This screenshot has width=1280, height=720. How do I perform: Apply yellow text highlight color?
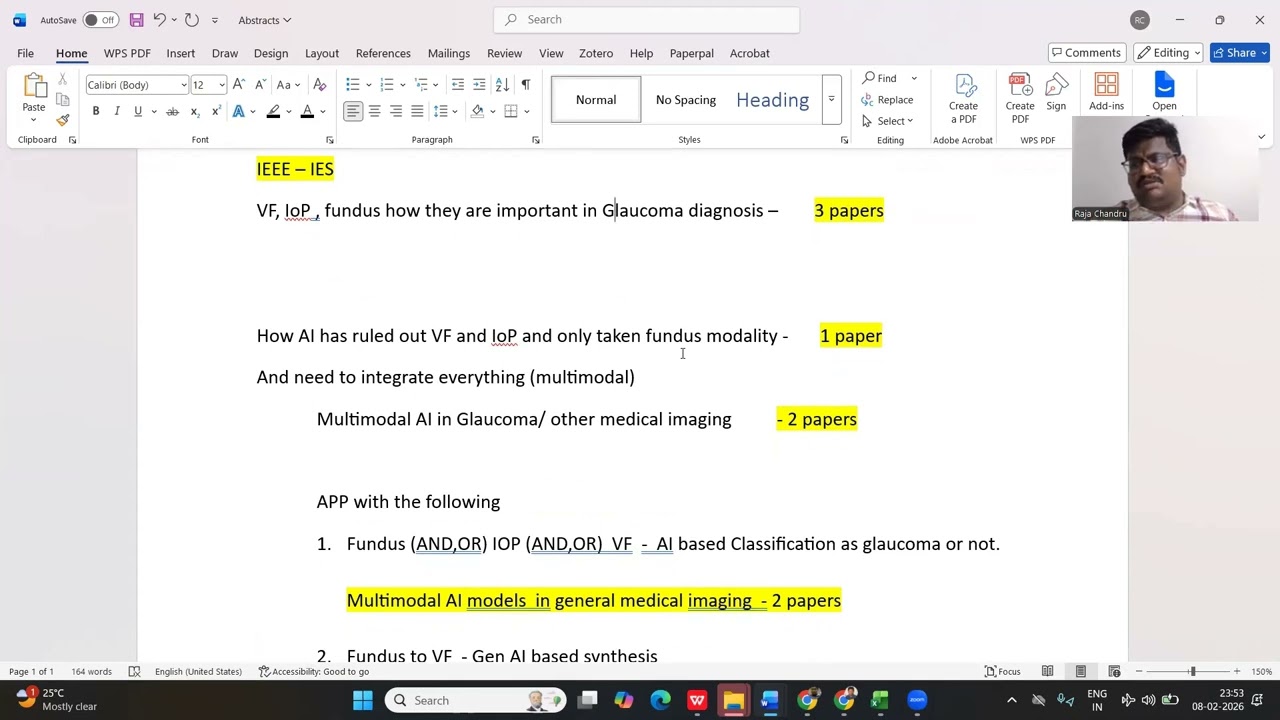[x=273, y=111]
